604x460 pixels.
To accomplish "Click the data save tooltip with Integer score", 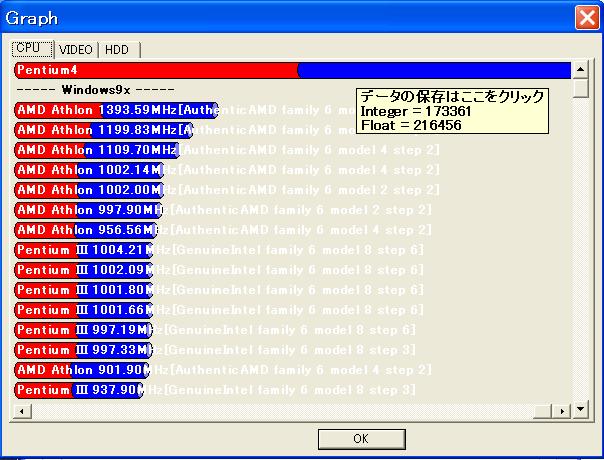I will [452, 111].
